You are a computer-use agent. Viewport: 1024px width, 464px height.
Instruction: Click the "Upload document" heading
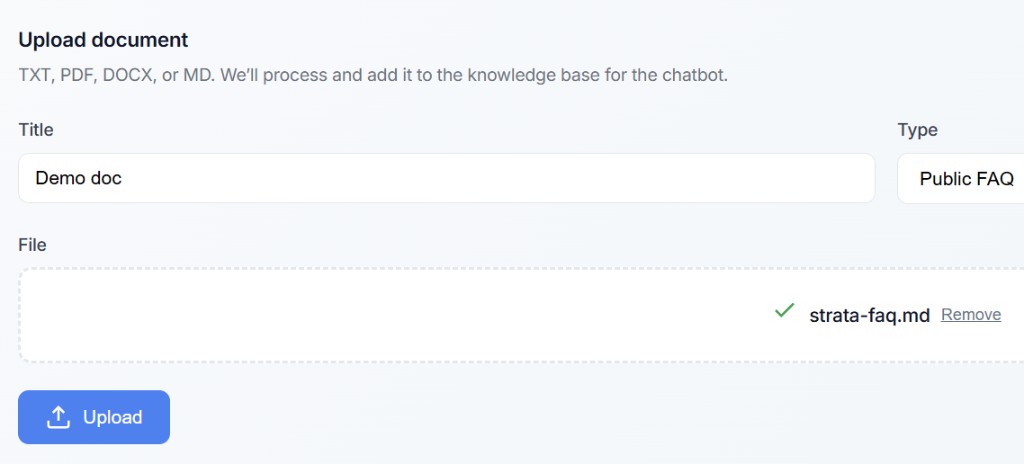tap(103, 40)
